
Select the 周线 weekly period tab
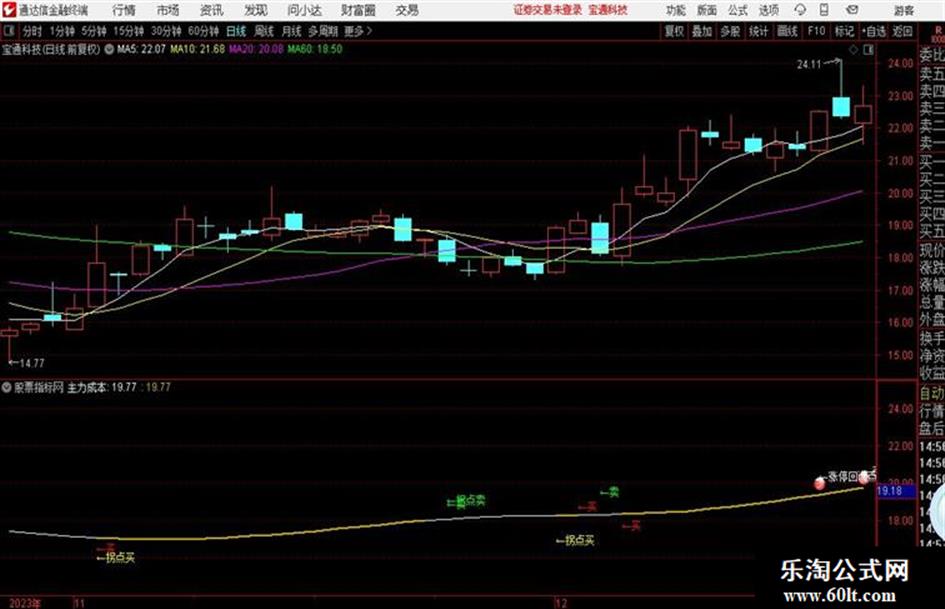click(x=264, y=31)
